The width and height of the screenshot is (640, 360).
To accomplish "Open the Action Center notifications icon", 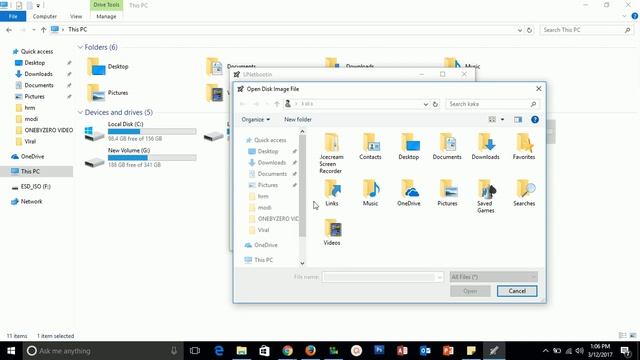I will (x=625, y=351).
